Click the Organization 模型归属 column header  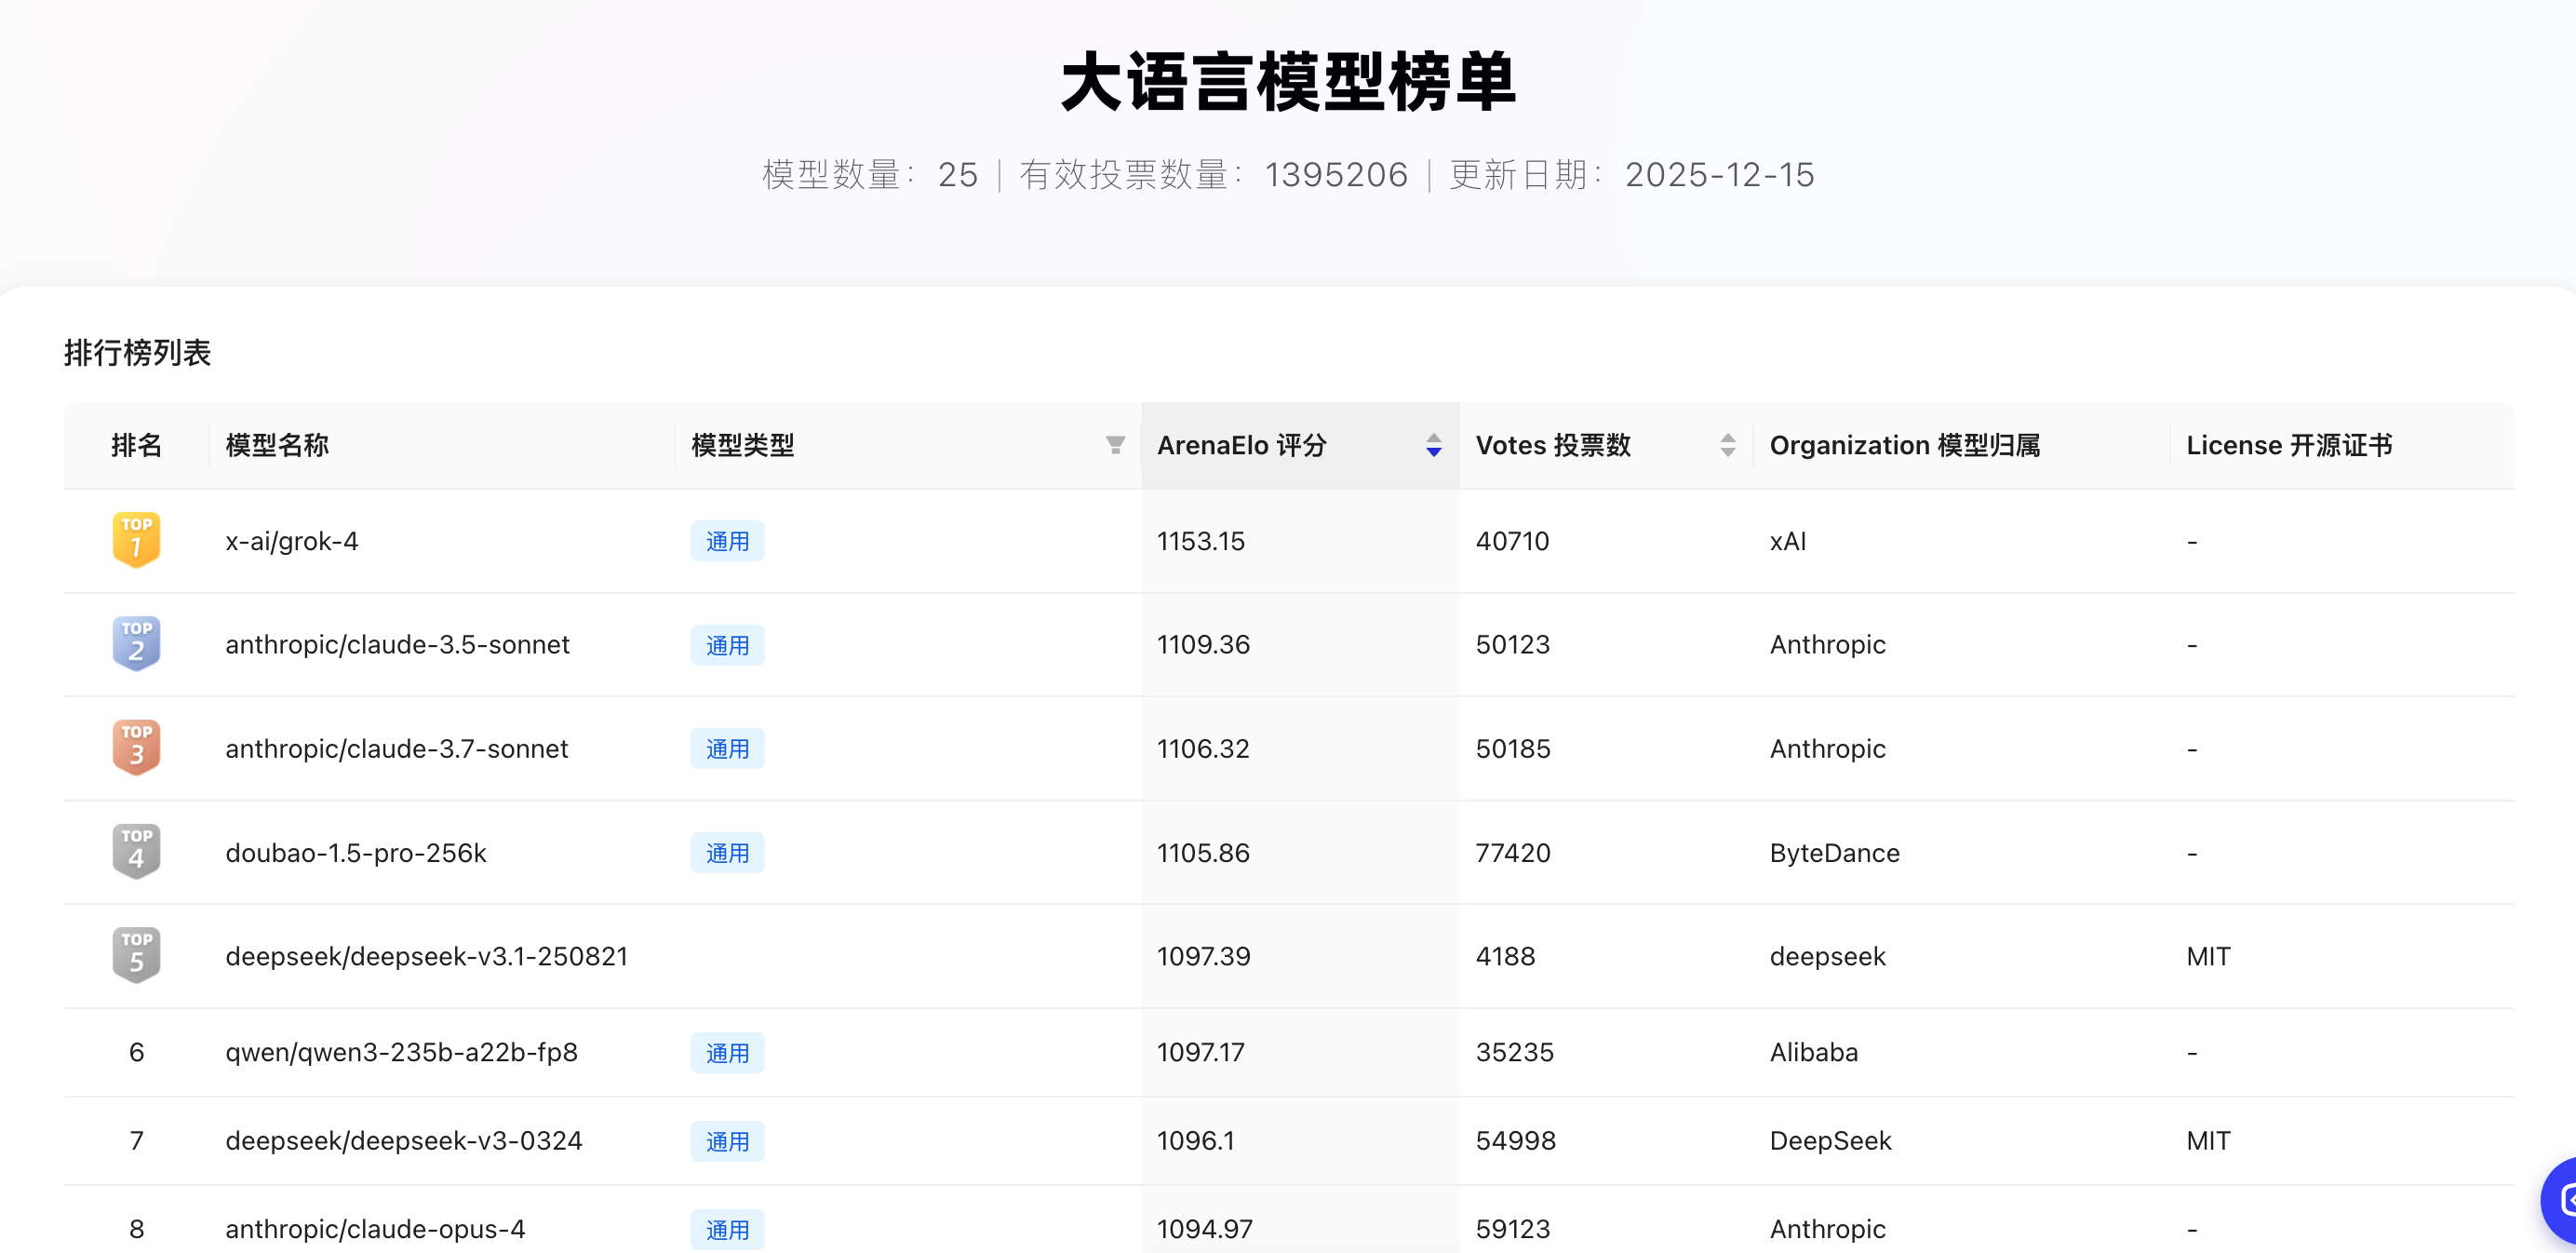coord(1904,445)
